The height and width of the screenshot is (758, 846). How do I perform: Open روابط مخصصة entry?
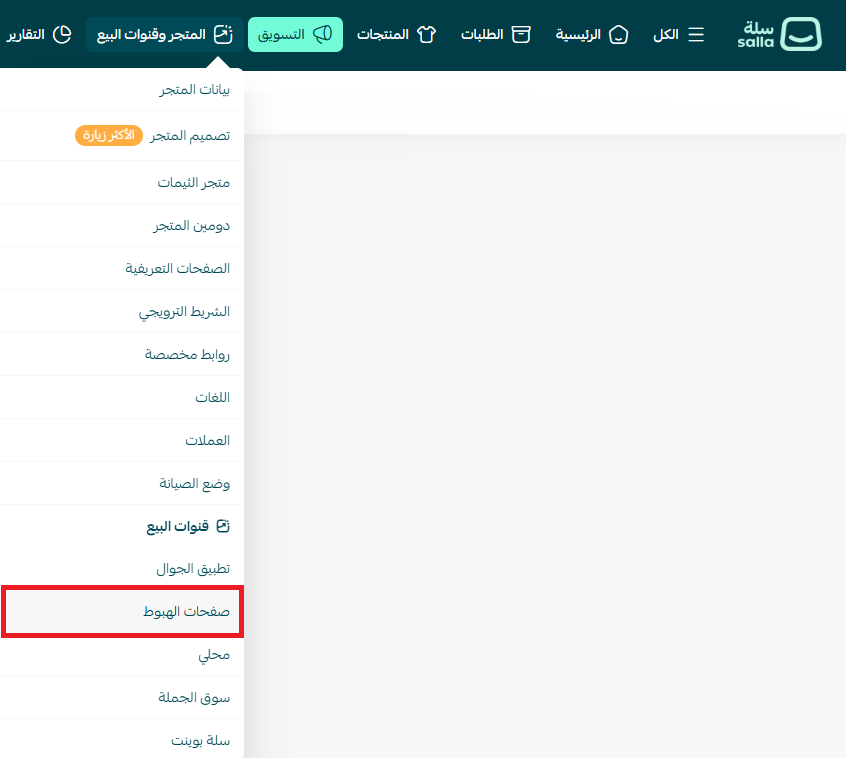coord(122,354)
